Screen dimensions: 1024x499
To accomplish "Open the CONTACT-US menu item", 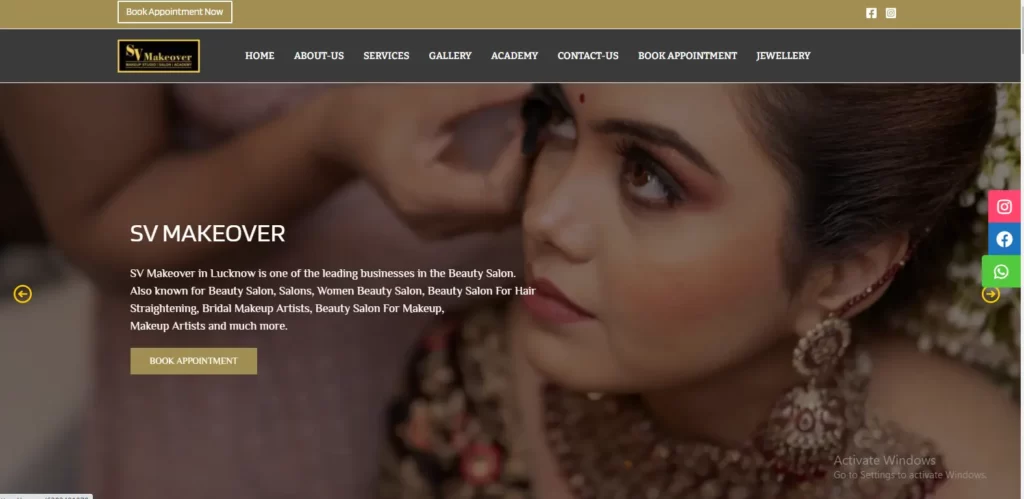I will click(x=588, y=56).
